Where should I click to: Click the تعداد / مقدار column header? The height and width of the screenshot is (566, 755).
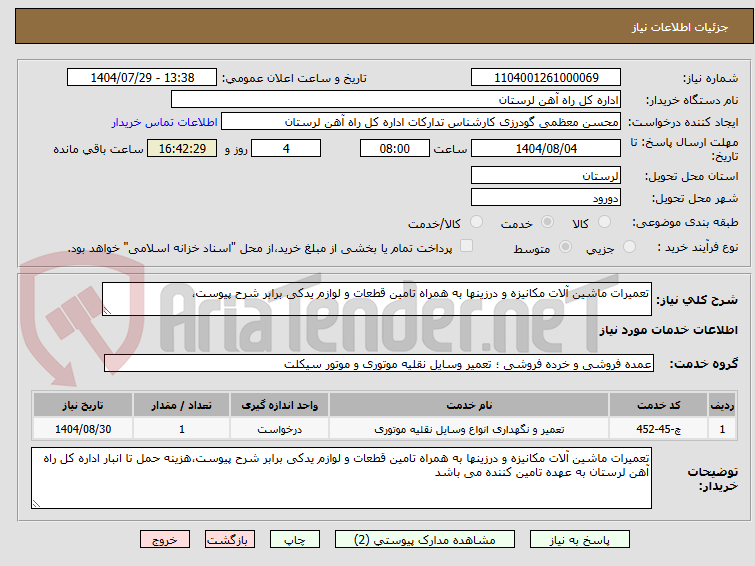tap(182, 405)
